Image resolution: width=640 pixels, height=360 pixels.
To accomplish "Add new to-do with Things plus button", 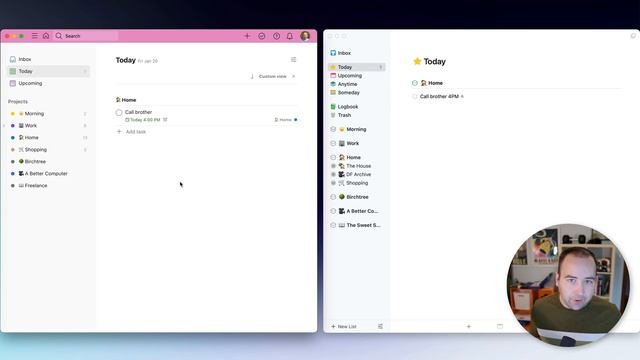I will point(469,327).
